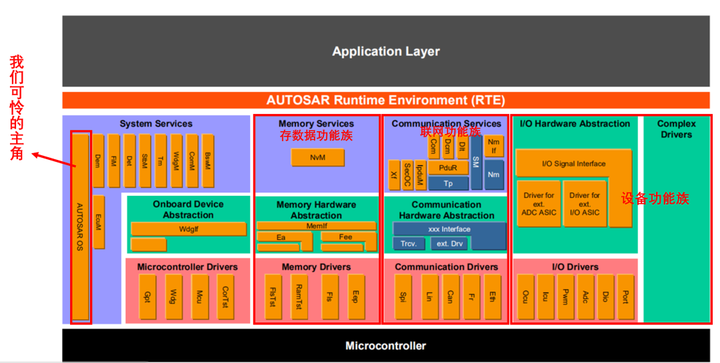Viewport: 720px width, 363px height.
Task: Click the blue Tp block
Action: point(448,184)
